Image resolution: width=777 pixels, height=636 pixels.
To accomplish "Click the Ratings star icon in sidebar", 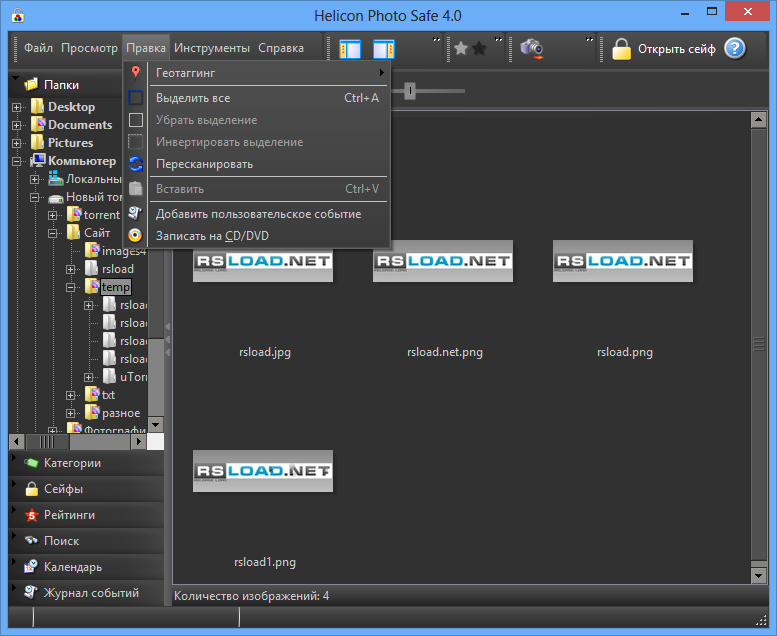I will [31, 515].
